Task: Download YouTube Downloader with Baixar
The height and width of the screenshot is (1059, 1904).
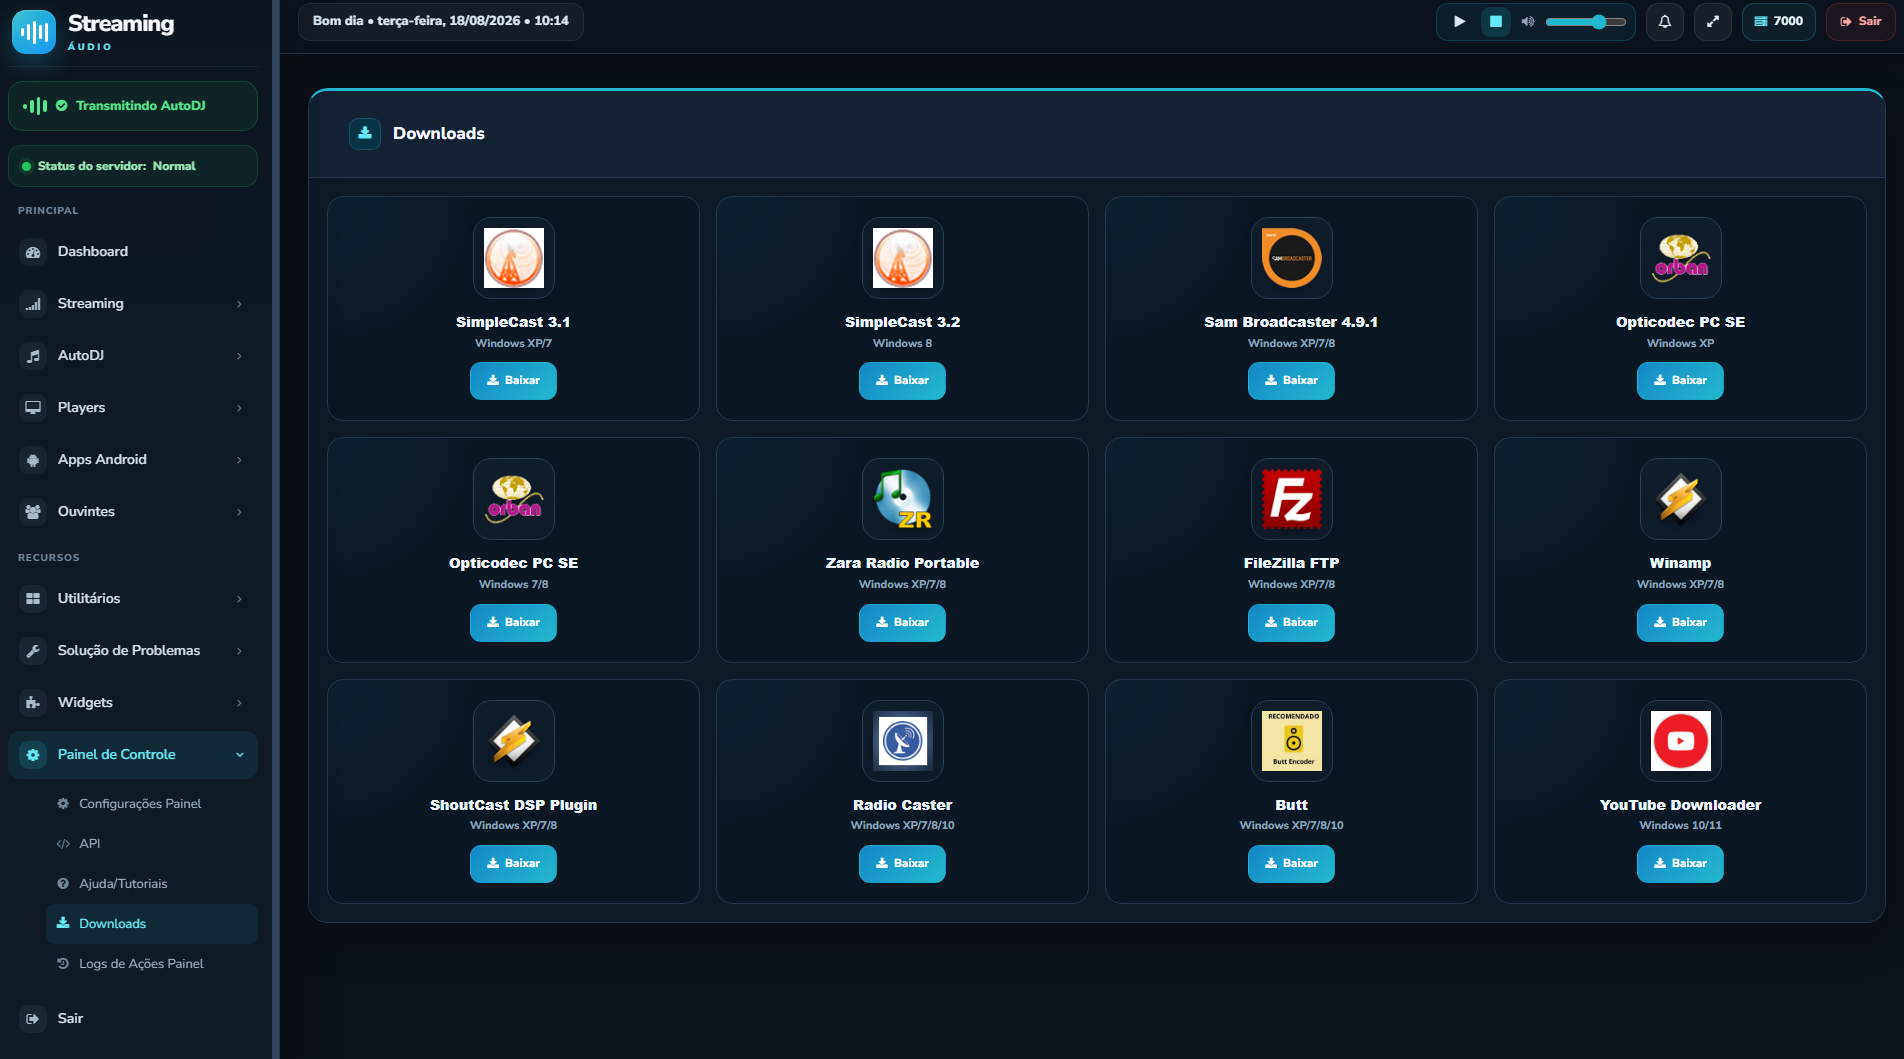Action: point(1681,864)
